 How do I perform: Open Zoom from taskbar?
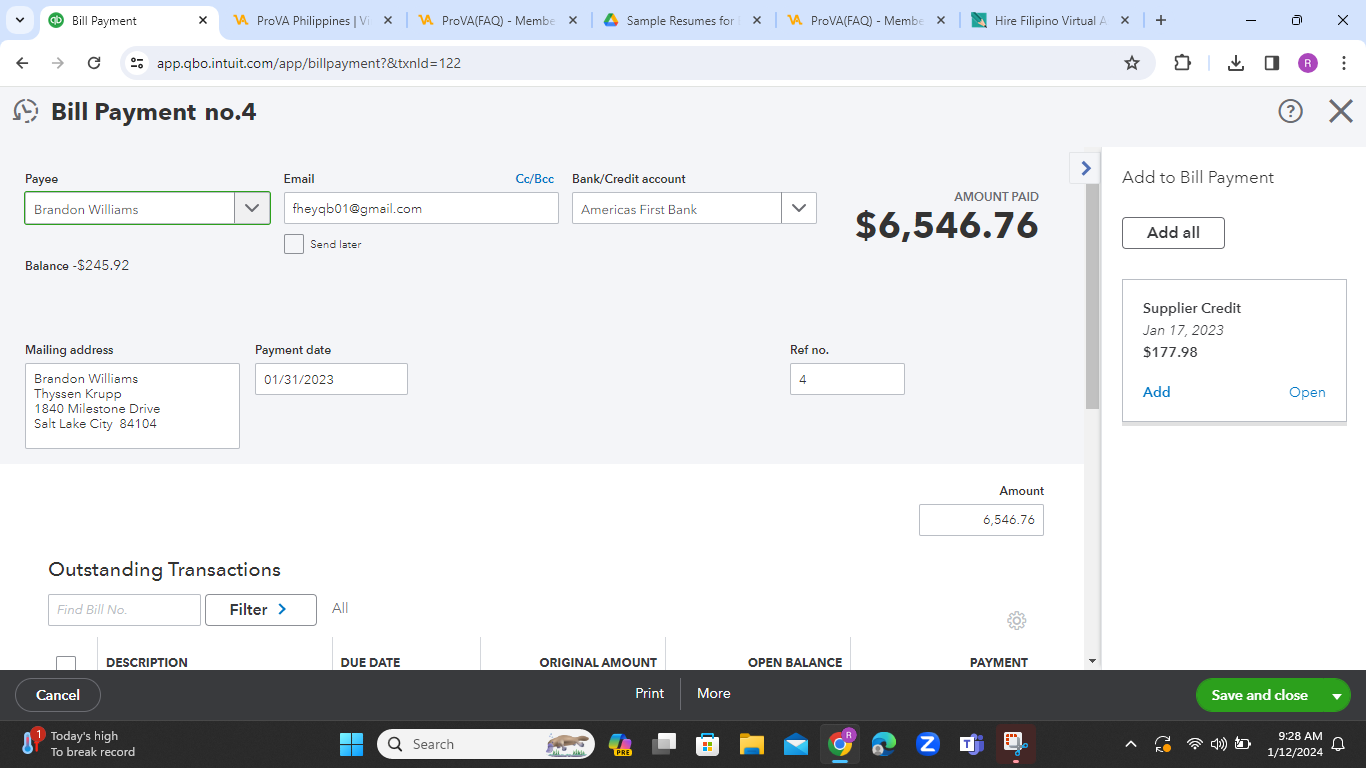click(x=927, y=744)
